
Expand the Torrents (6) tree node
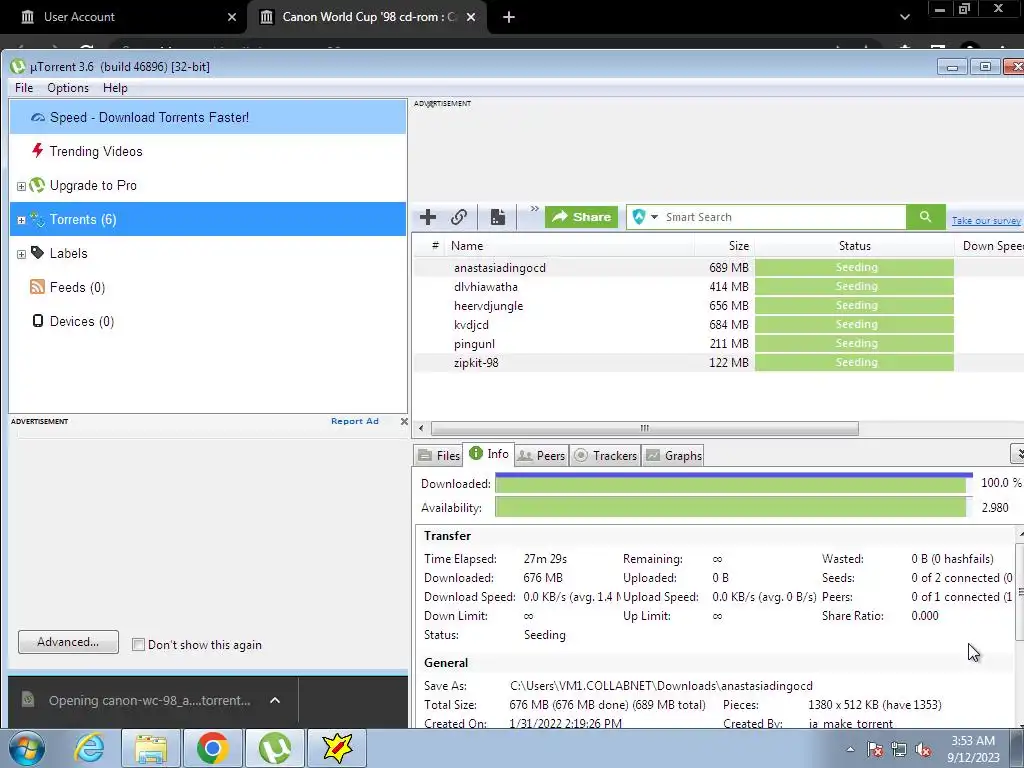pyautogui.click(x=21, y=220)
